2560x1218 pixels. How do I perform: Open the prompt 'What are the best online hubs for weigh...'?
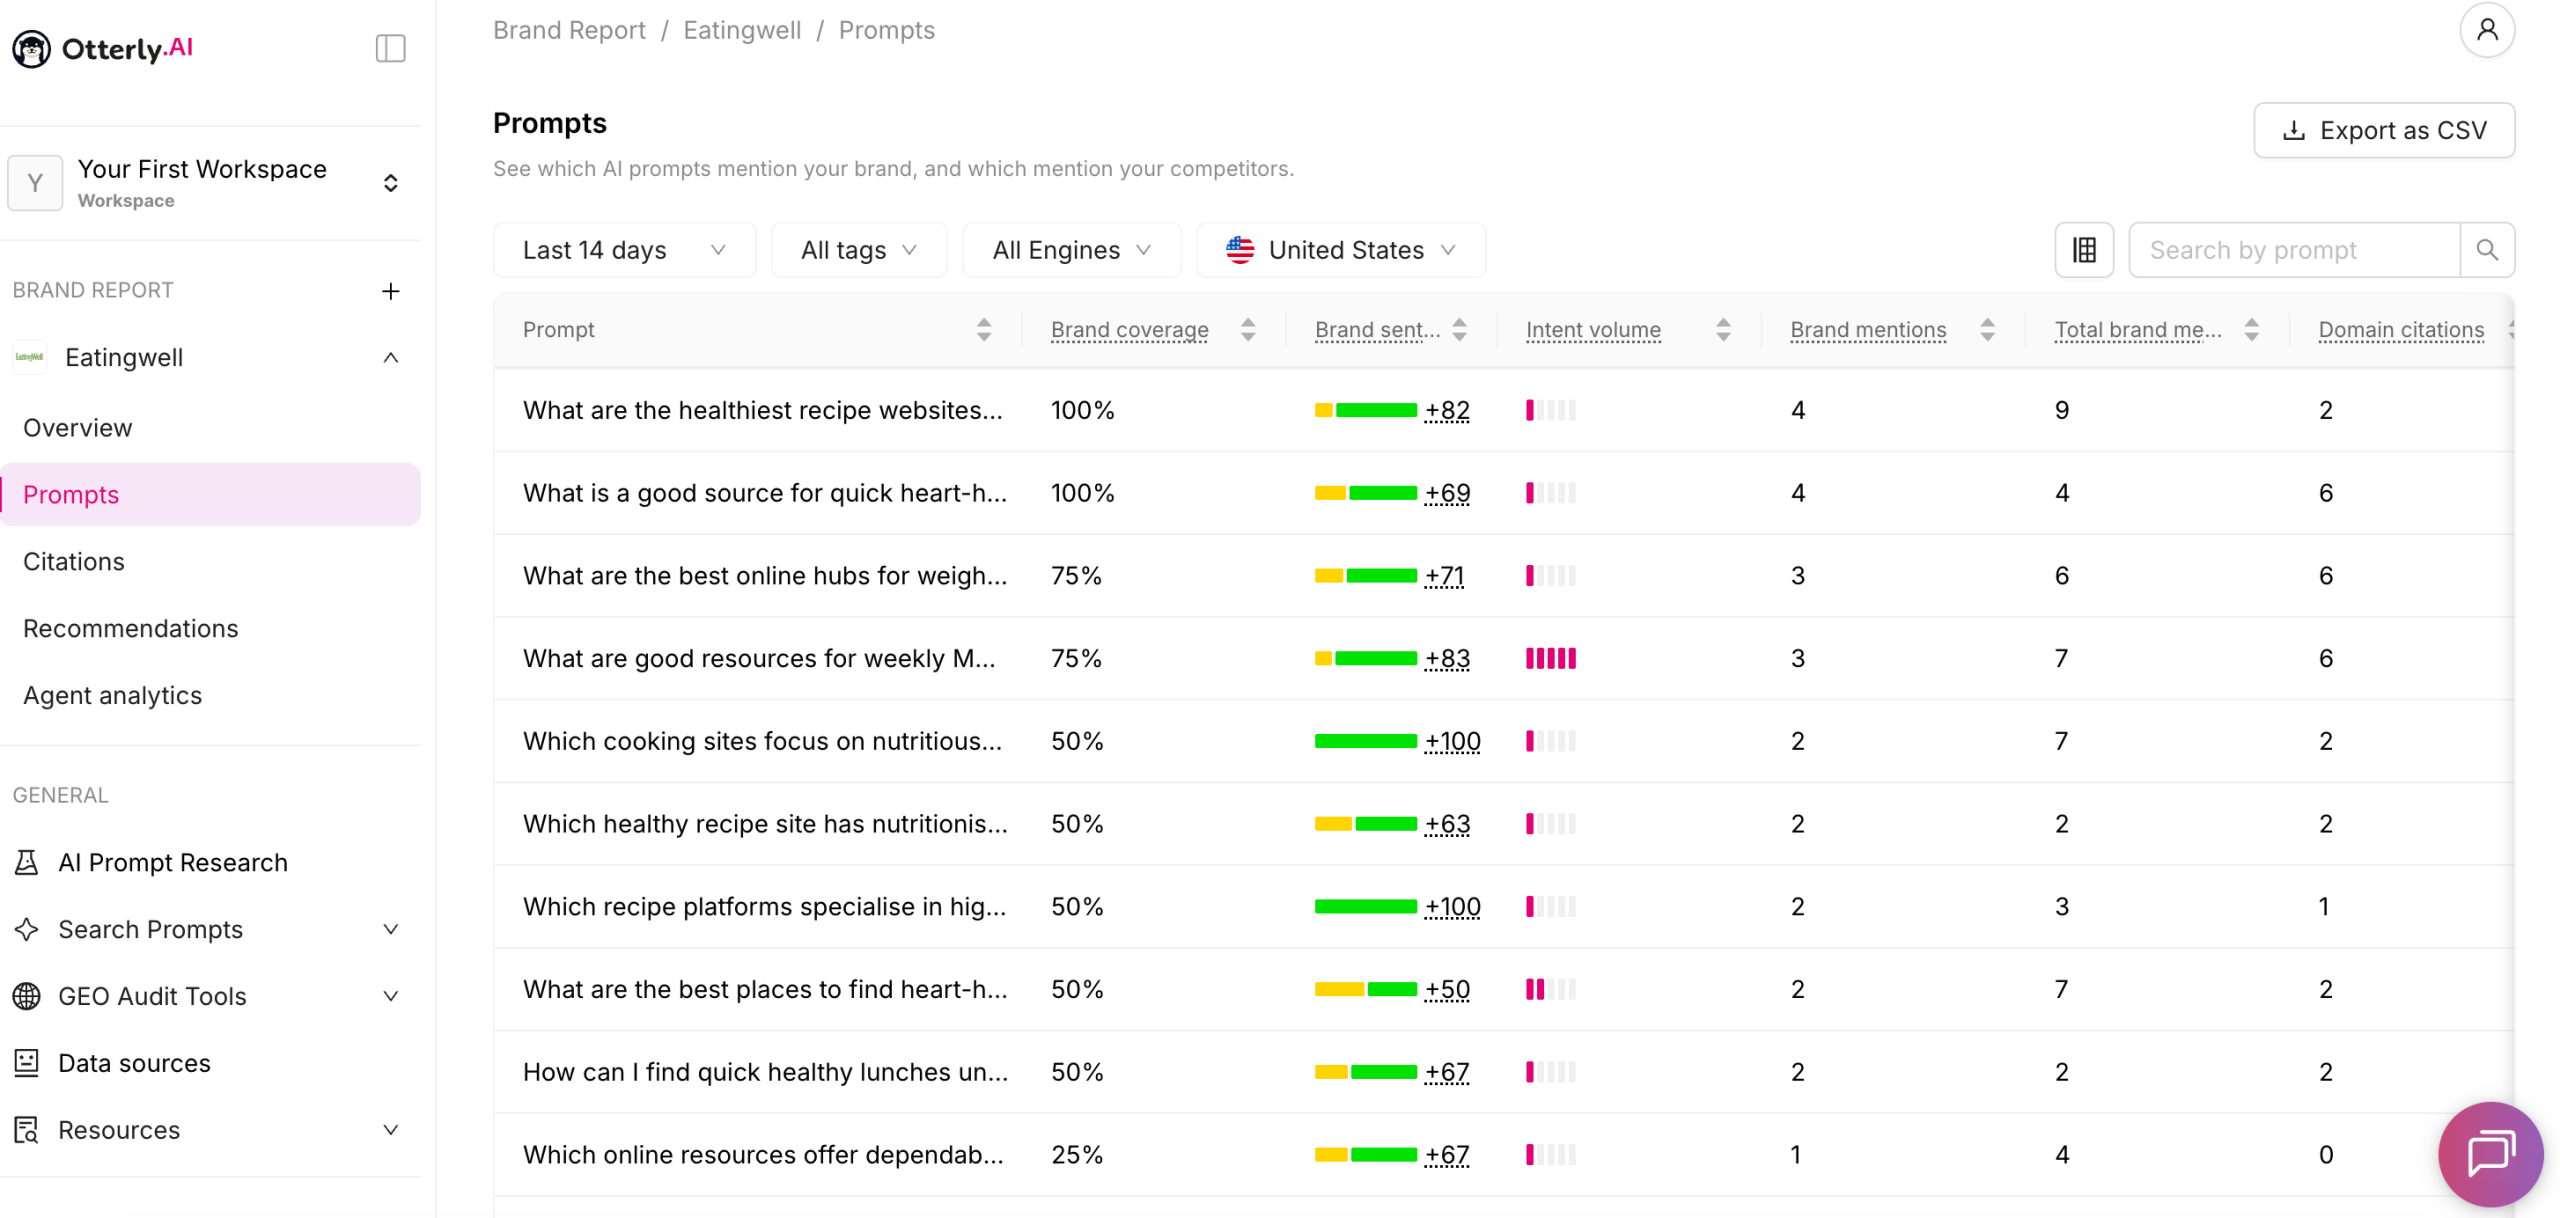point(765,576)
